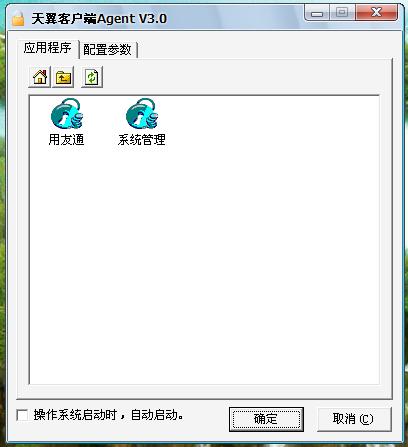The height and width of the screenshot is (447, 408).
Task: Enable auto-start on system startup checkbox
Action: click(22, 415)
